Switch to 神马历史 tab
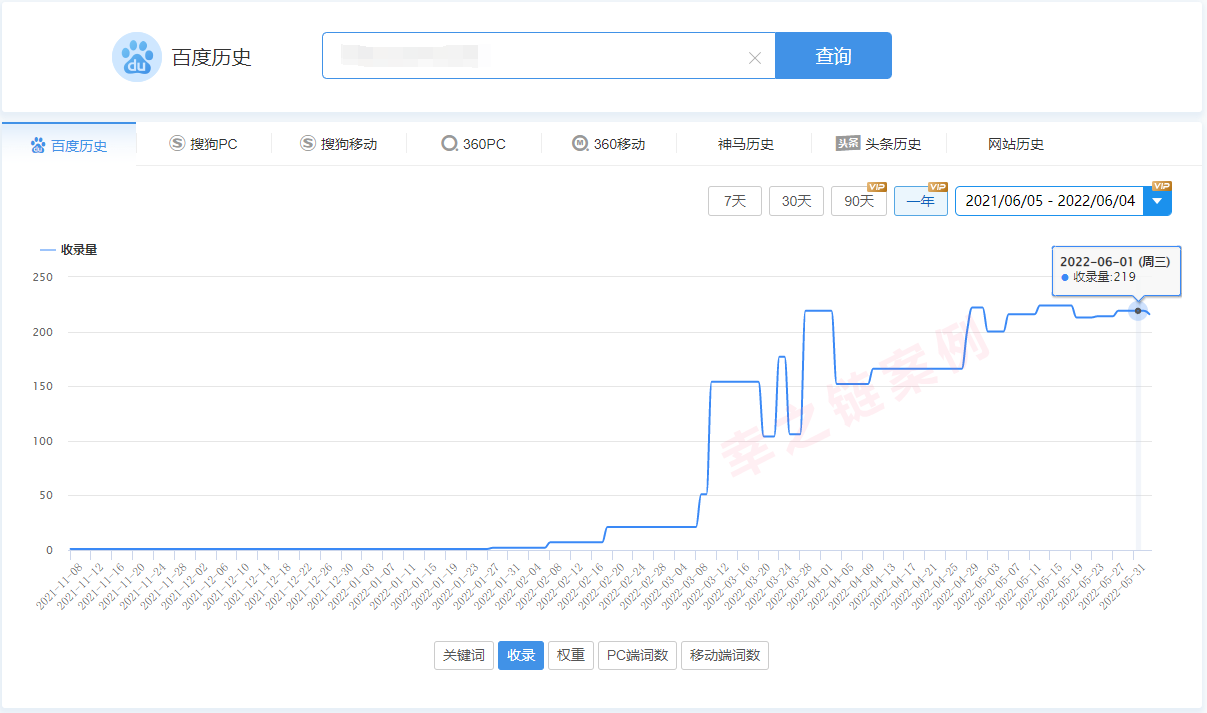Viewport: 1207px width, 713px height. pyautogui.click(x=745, y=144)
